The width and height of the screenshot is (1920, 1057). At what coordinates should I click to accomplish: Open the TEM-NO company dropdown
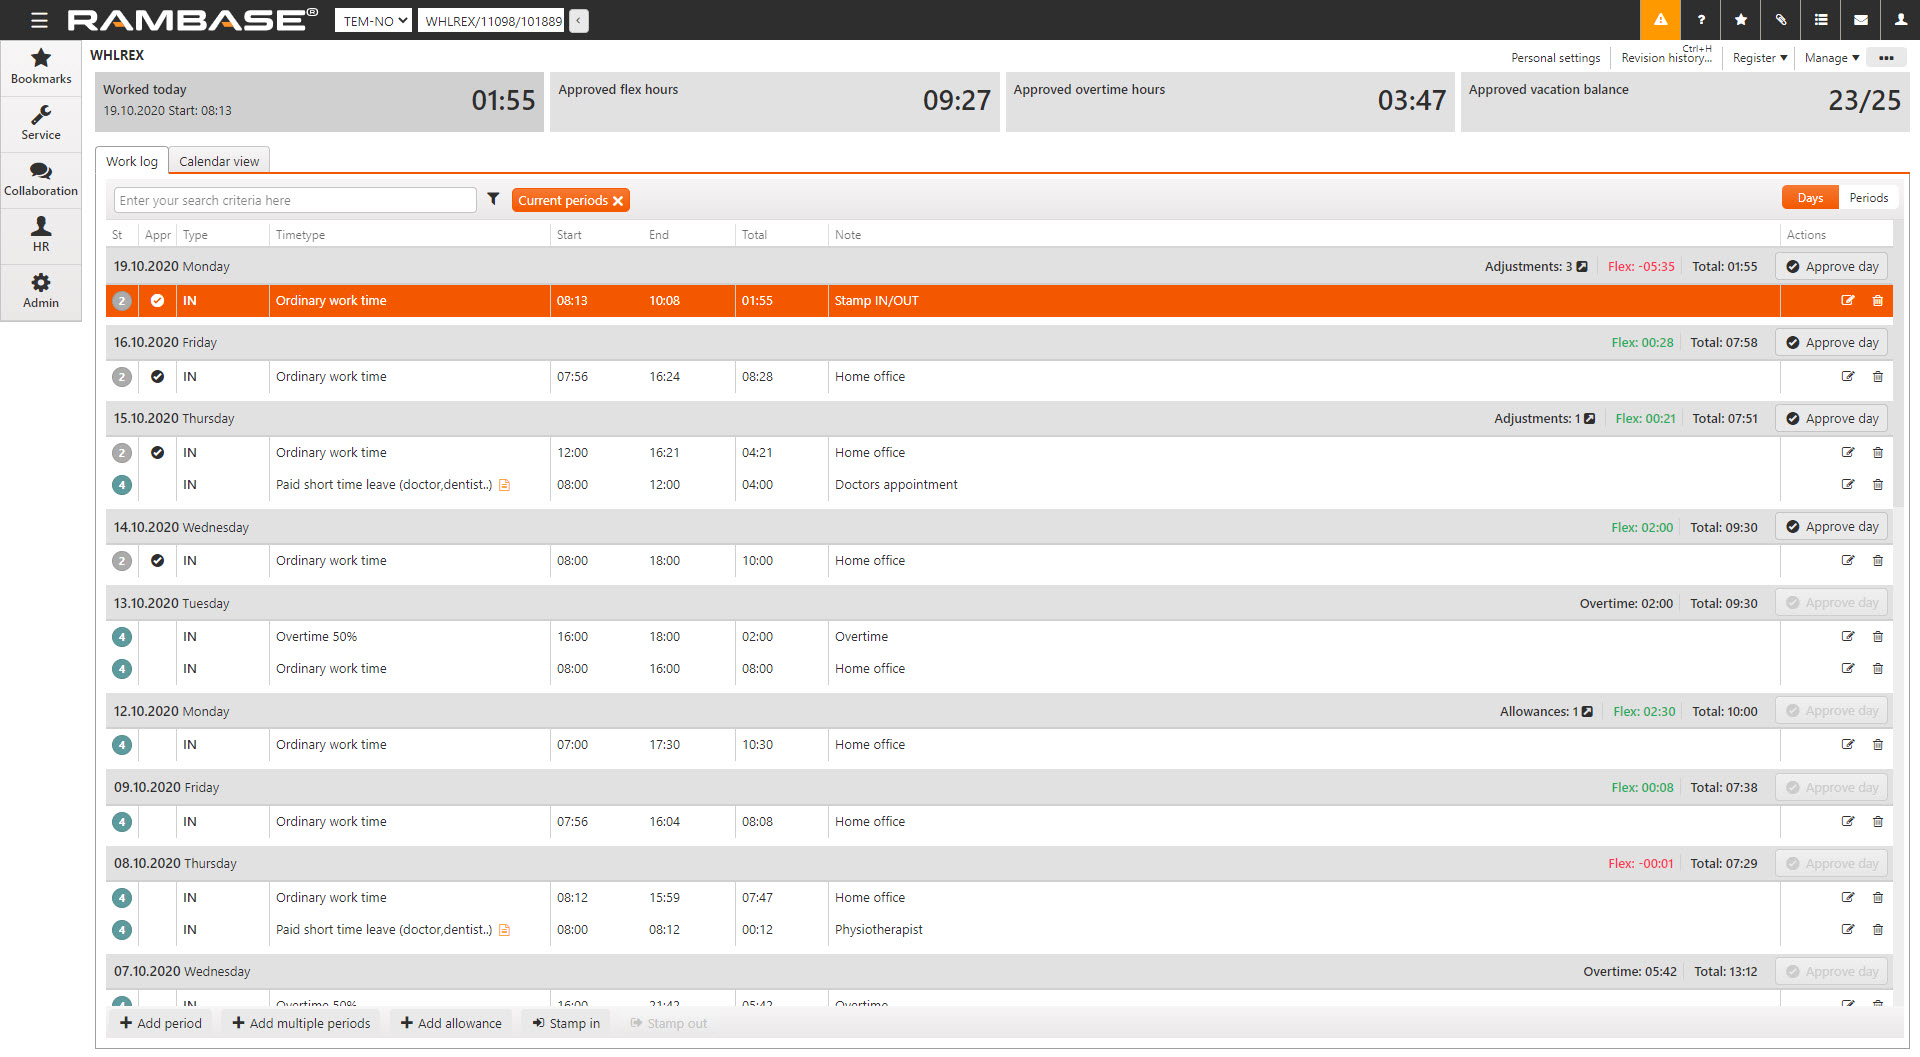[x=373, y=21]
